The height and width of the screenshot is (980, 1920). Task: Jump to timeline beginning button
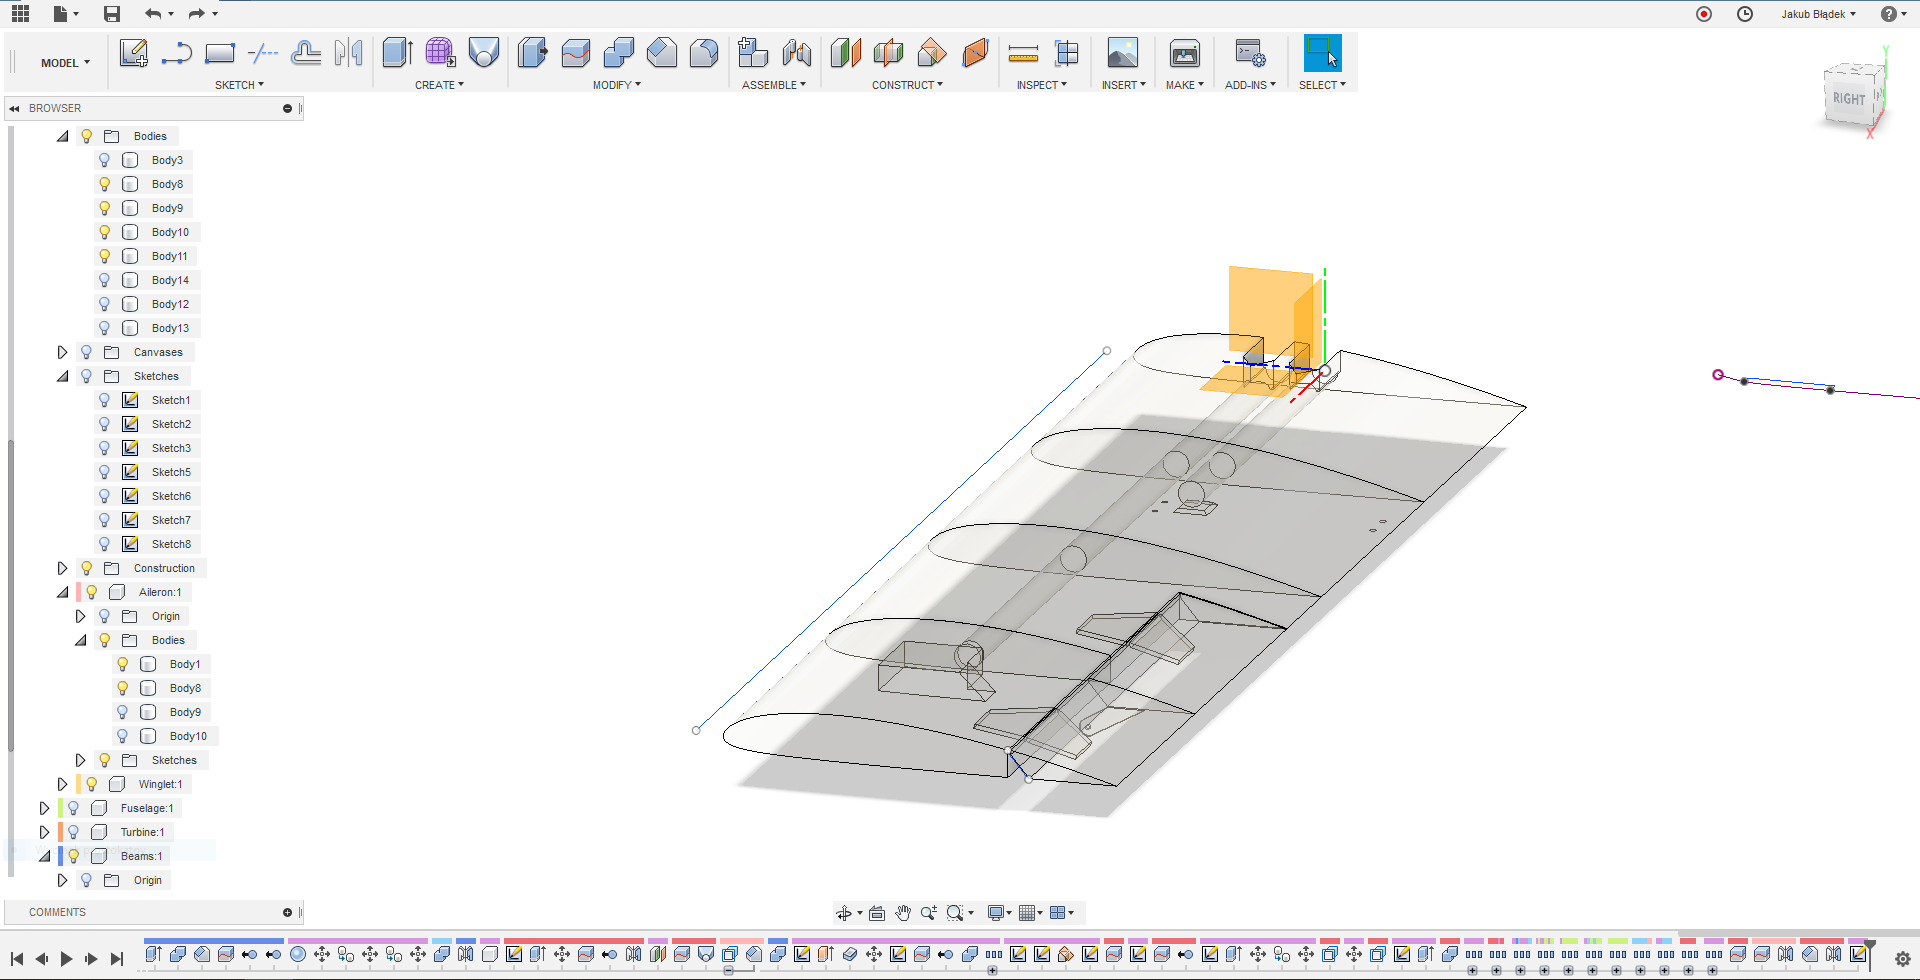click(17, 959)
